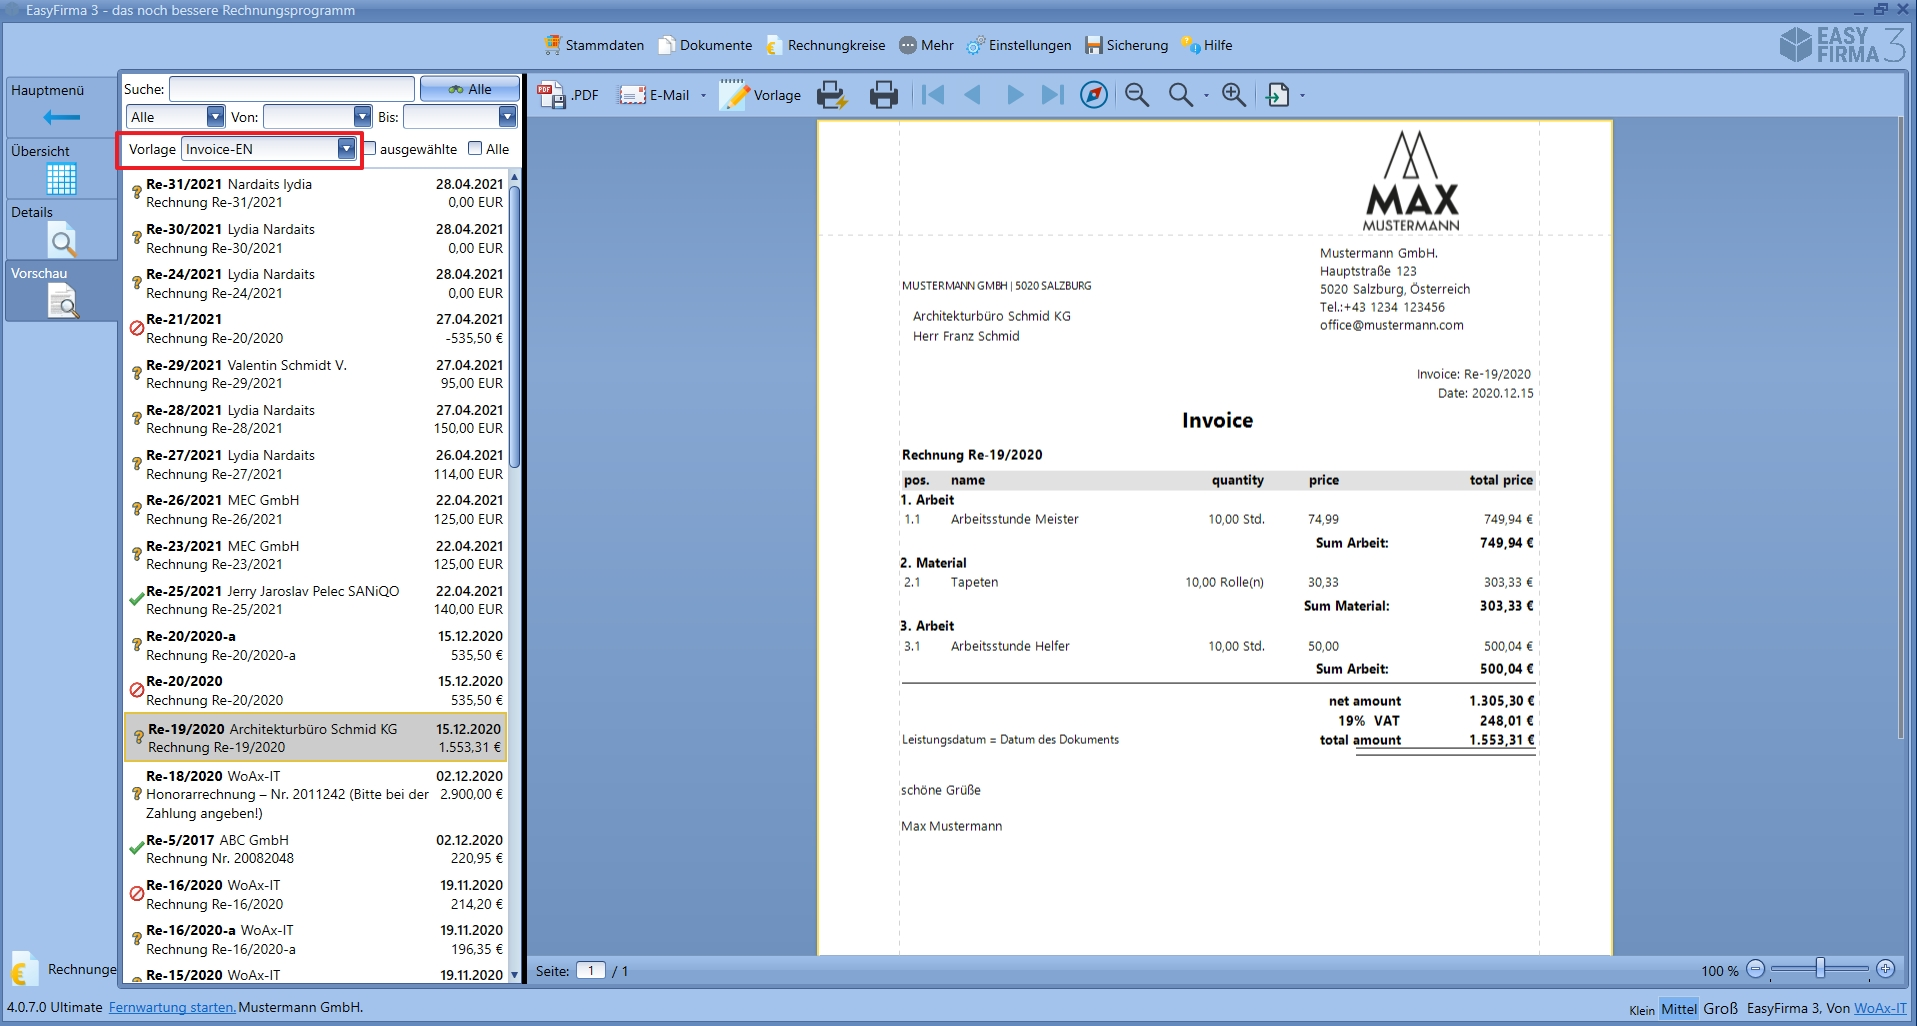Go to the next page arrow
1917x1026 pixels.
(x=1014, y=95)
